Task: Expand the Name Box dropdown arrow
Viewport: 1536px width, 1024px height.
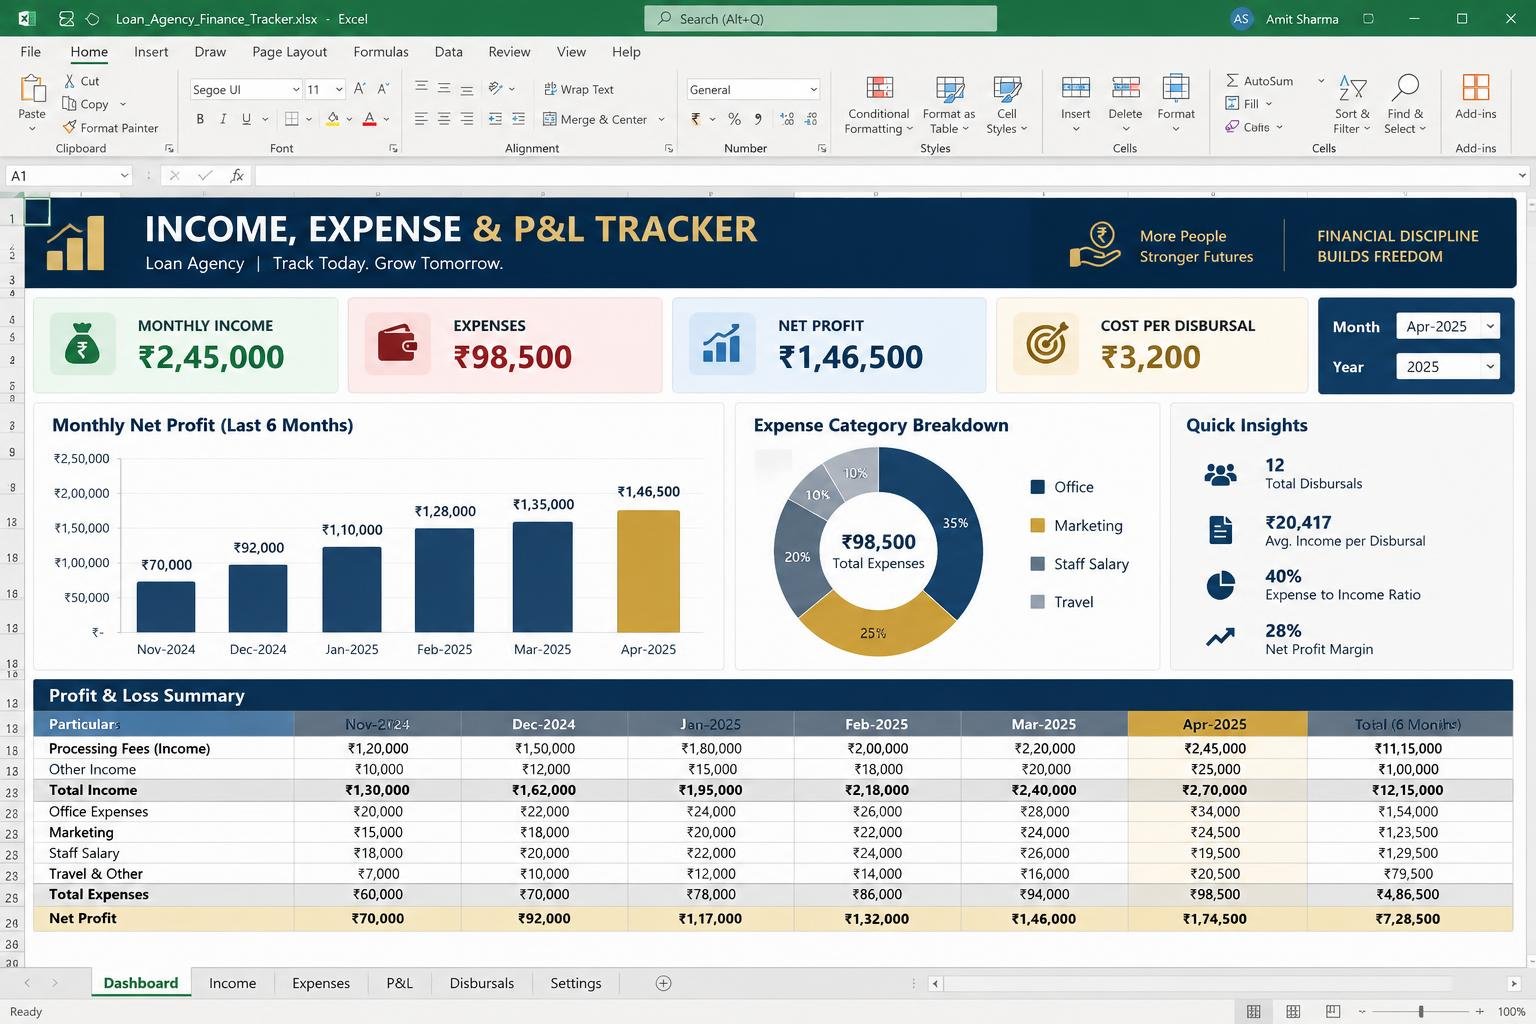Action: pos(125,176)
